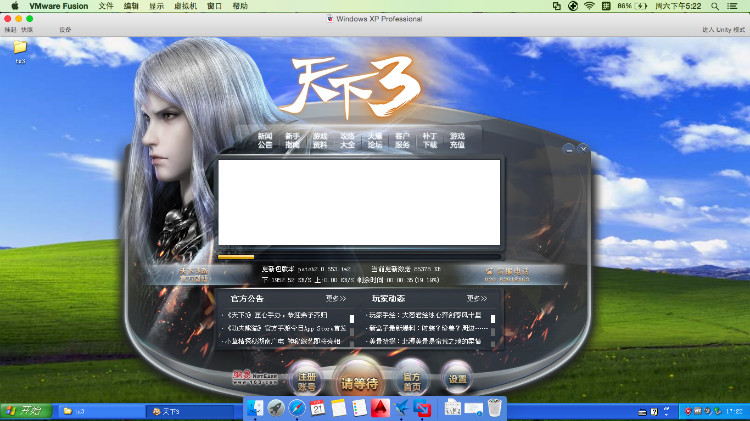Open the 新手指南 beginner guide tab
Image resolution: width=750 pixels, height=421 pixels.
tap(292, 140)
